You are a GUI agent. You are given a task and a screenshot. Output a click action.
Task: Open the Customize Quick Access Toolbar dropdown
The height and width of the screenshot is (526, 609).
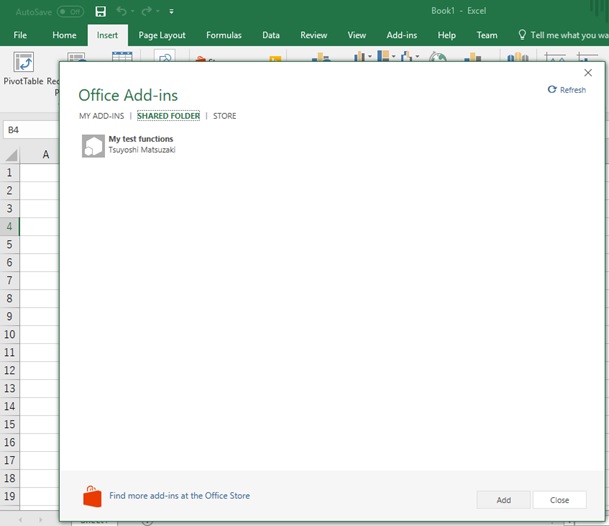(x=171, y=12)
